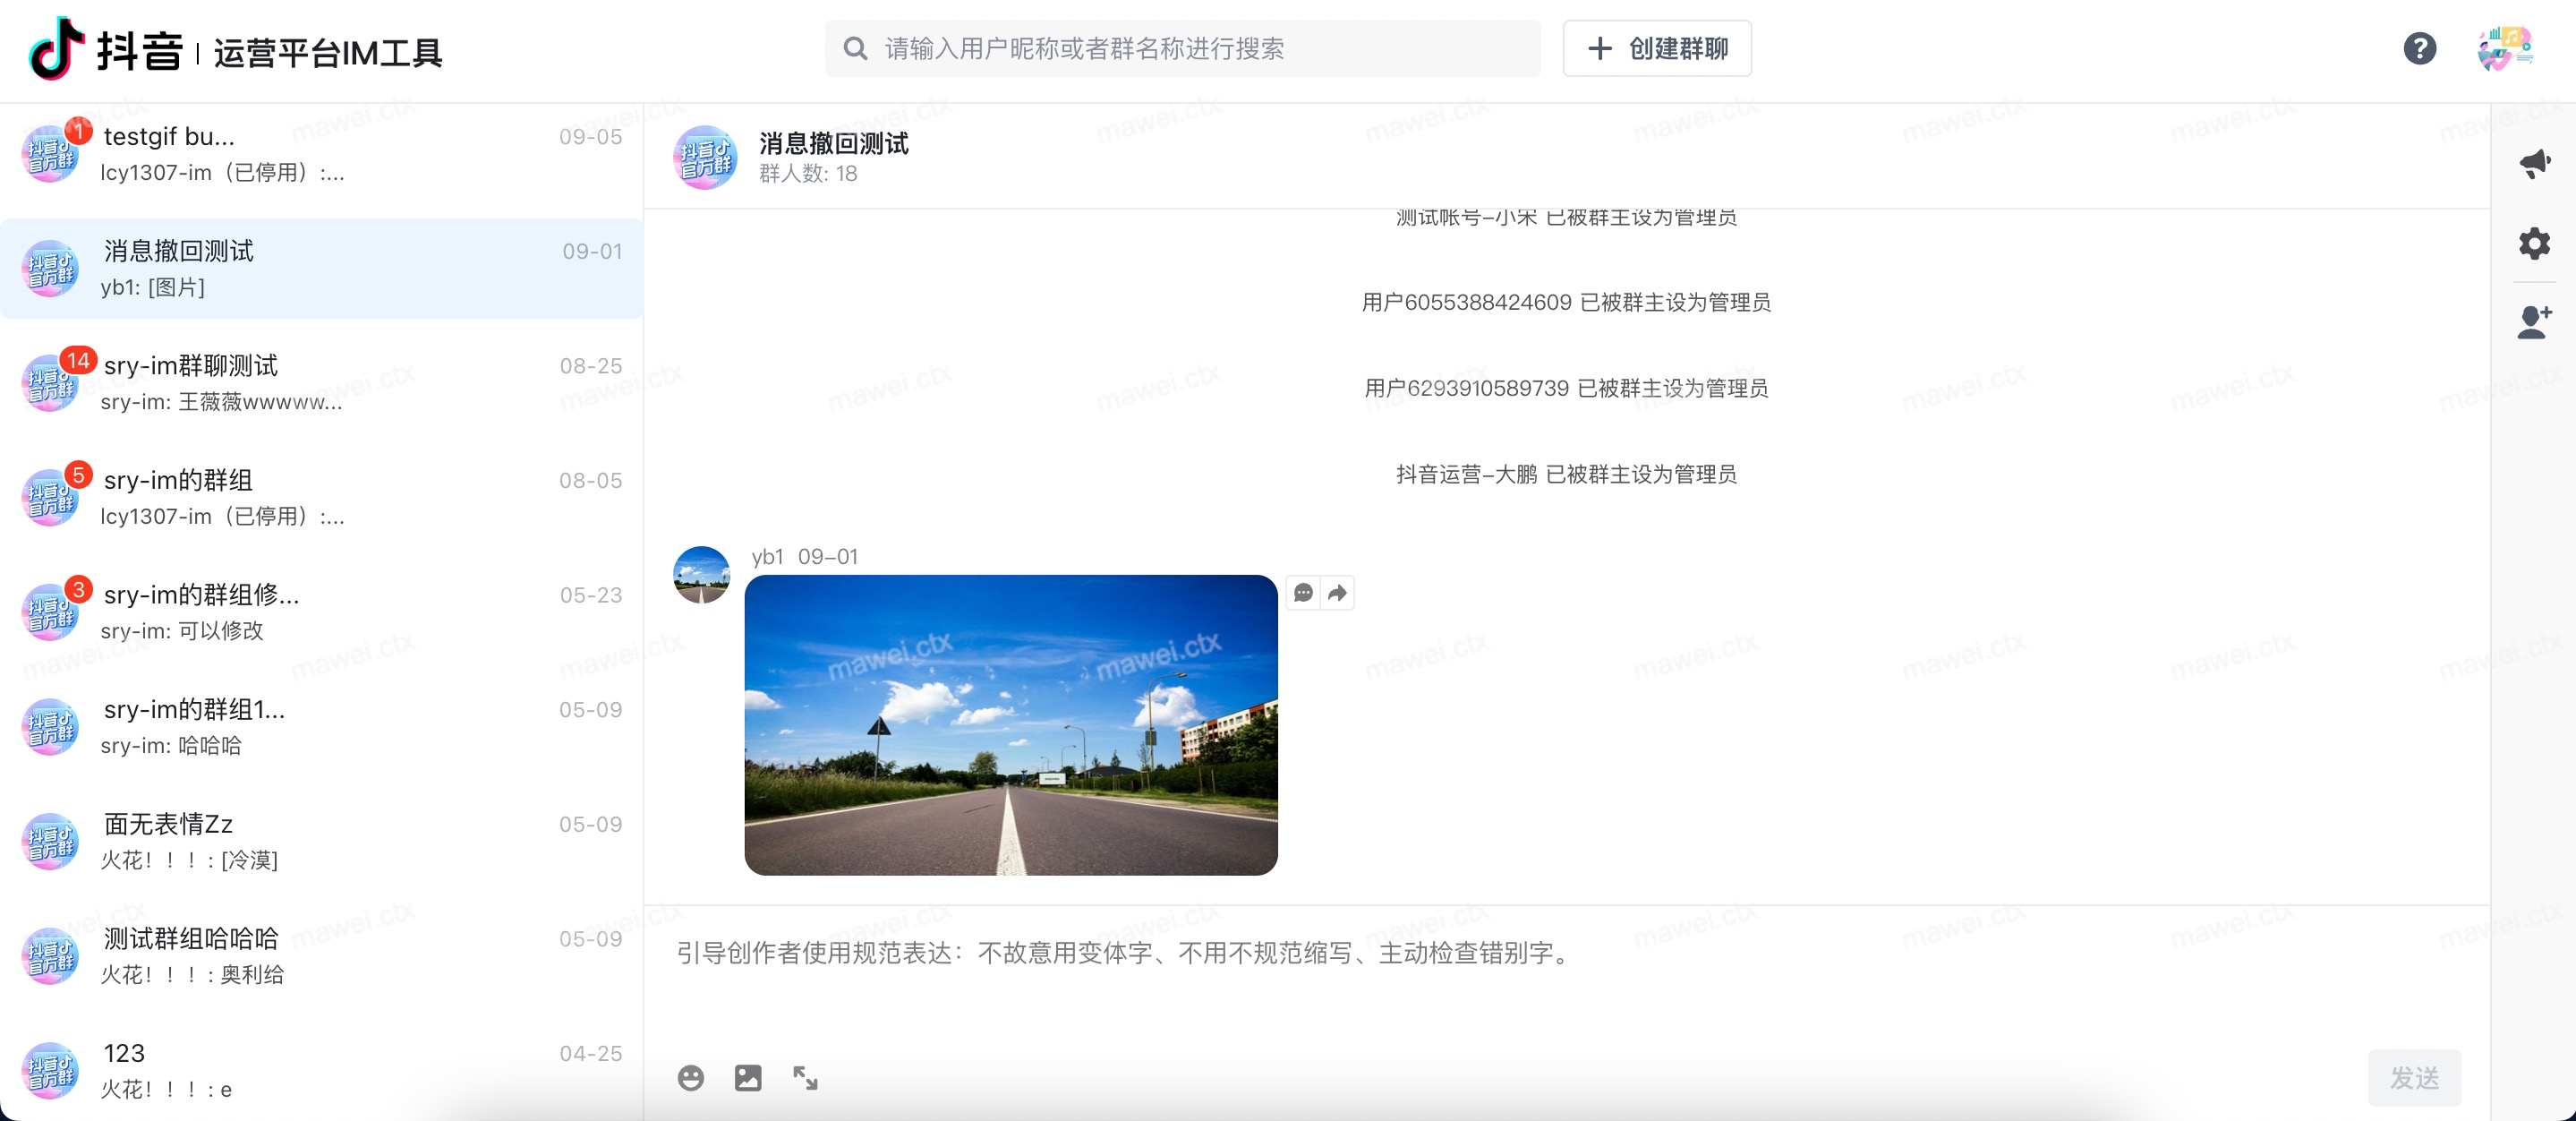Viewport: 2576px width, 1121px height.
Task: Open the 面无表情Zz conversation
Action: (321, 841)
